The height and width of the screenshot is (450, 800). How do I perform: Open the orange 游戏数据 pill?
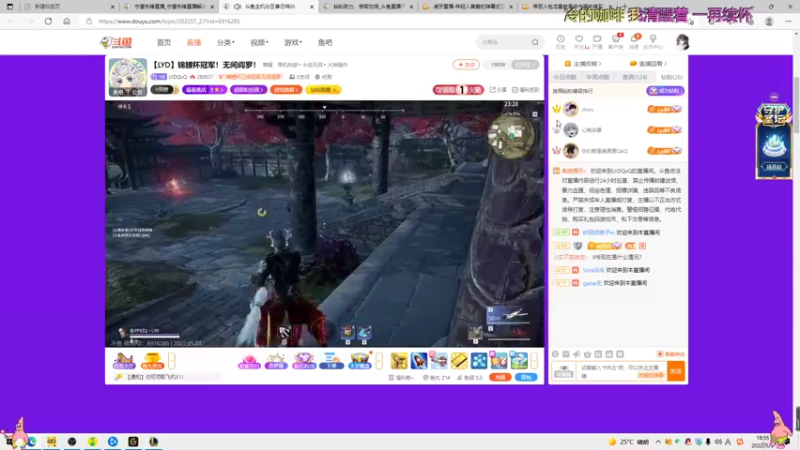286,90
